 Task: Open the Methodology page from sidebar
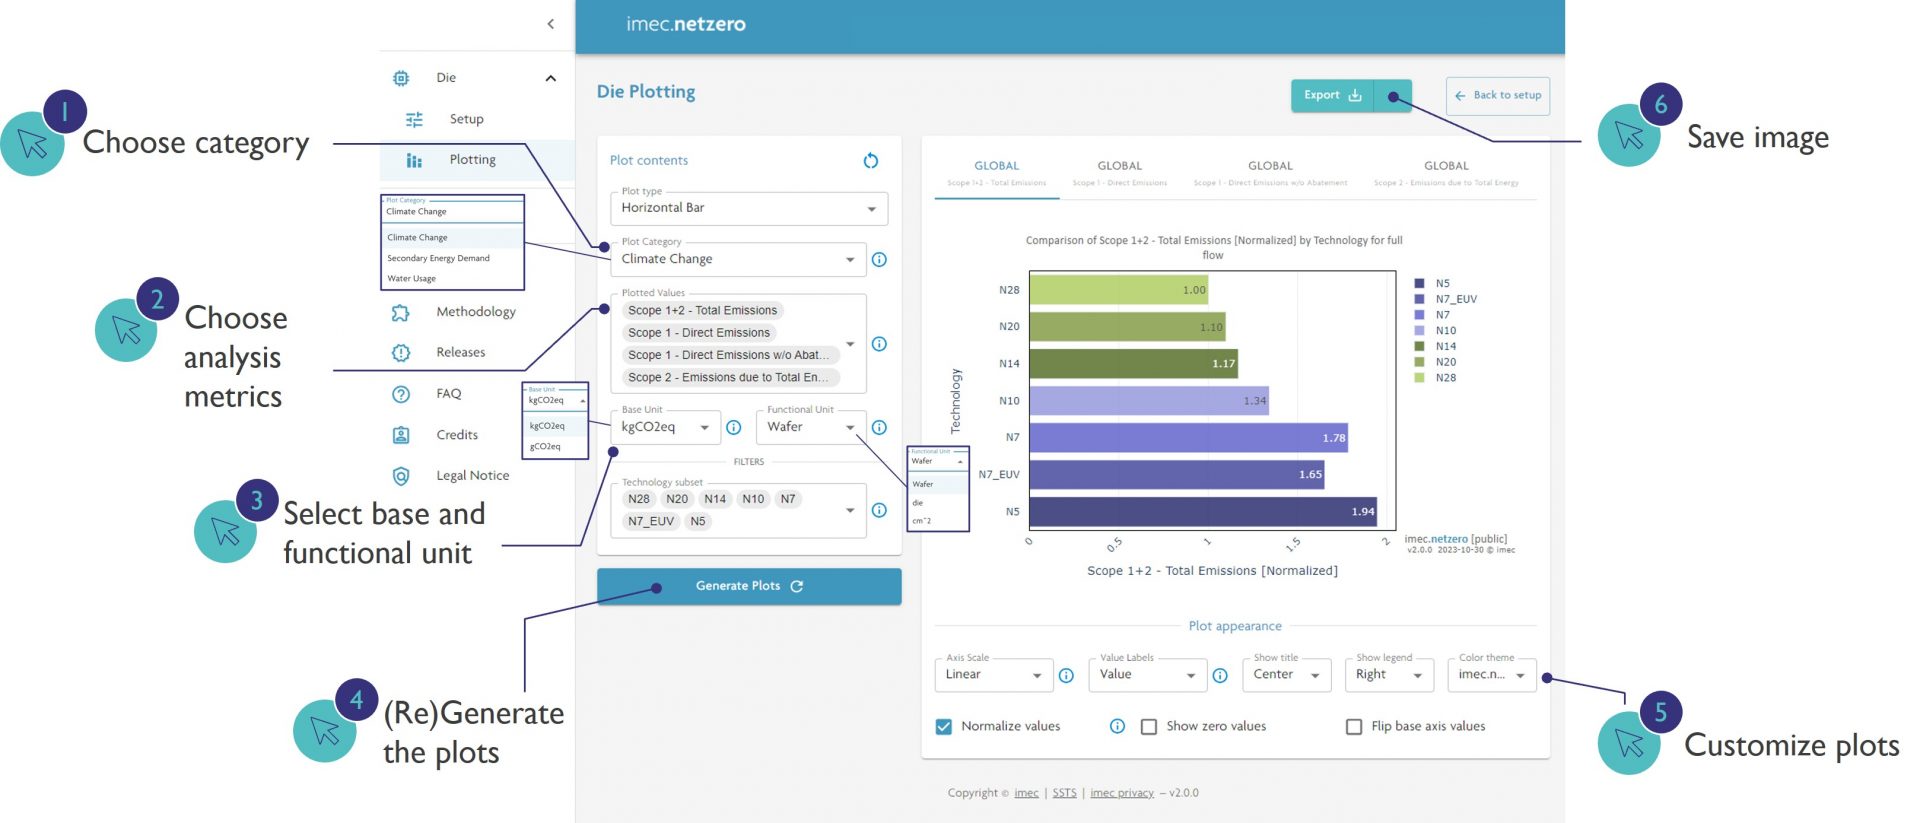coord(475,312)
